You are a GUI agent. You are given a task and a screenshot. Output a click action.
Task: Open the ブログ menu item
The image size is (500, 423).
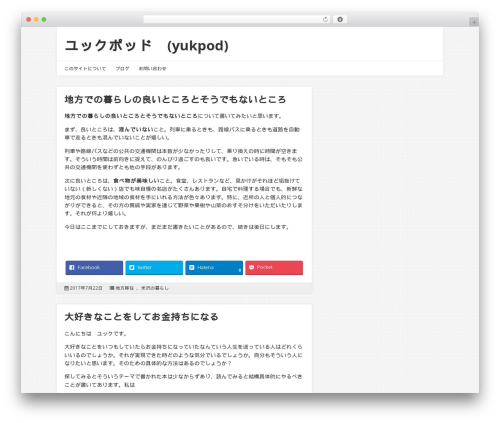coord(122,69)
